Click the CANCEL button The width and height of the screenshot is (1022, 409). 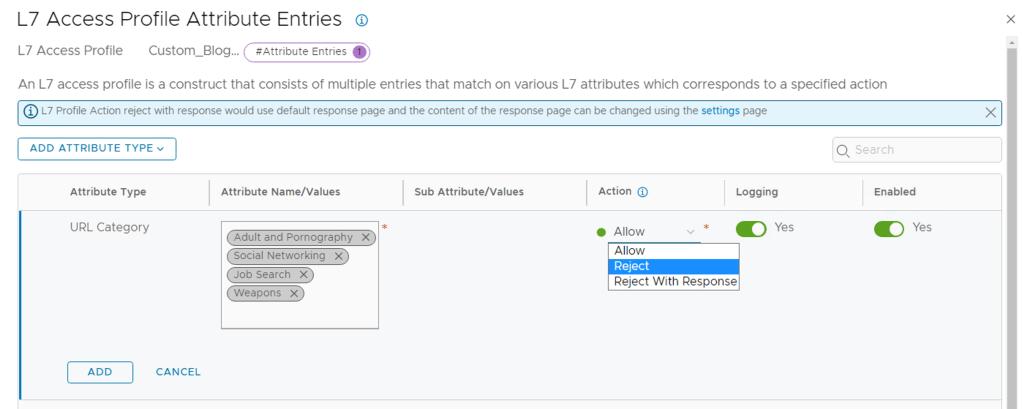pos(178,372)
